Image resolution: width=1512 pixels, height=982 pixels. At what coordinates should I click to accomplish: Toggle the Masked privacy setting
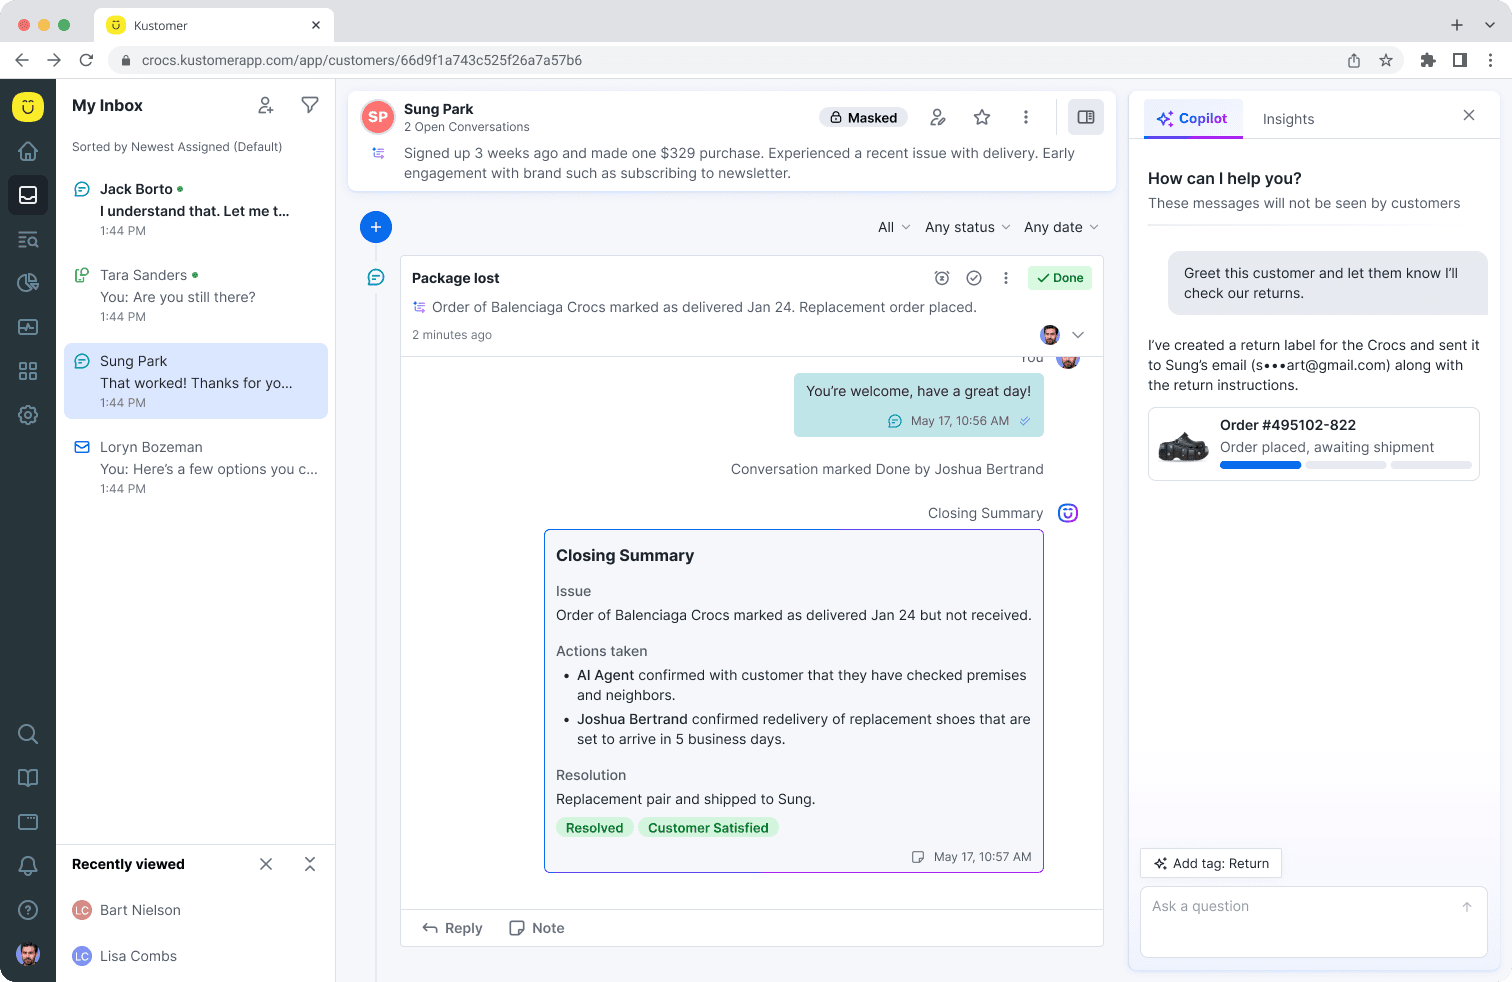tap(862, 117)
